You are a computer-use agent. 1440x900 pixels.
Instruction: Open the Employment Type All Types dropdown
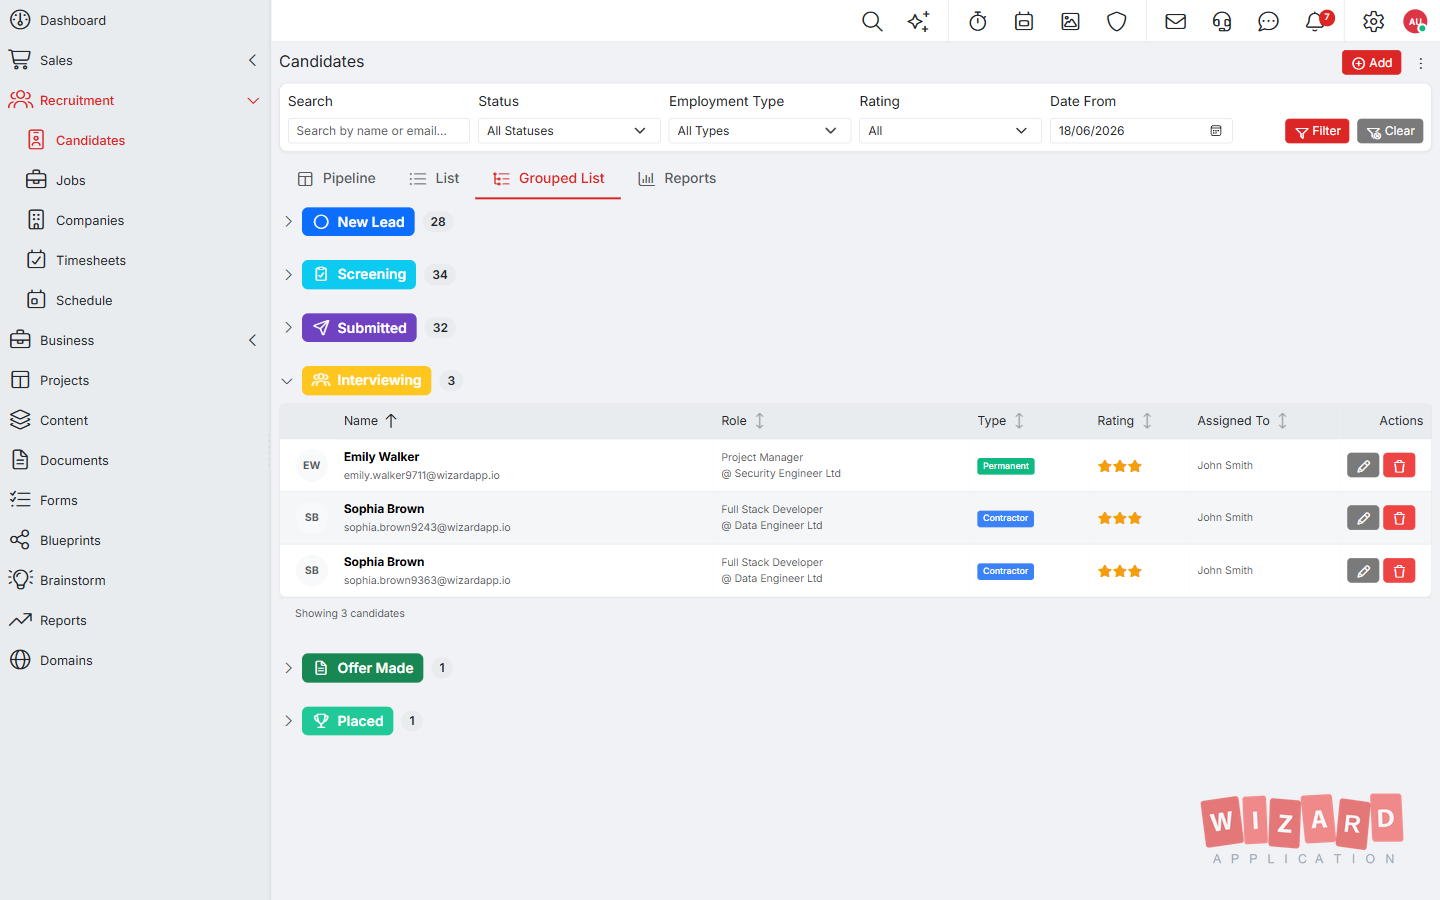759,131
